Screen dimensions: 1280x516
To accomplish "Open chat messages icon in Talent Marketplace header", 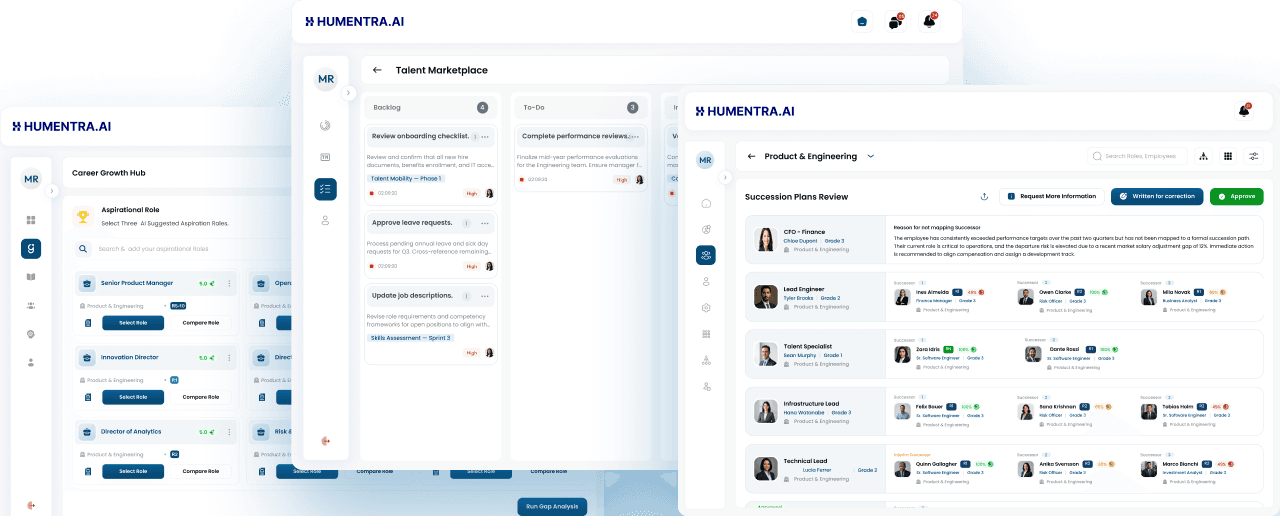I will [x=895, y=22].
